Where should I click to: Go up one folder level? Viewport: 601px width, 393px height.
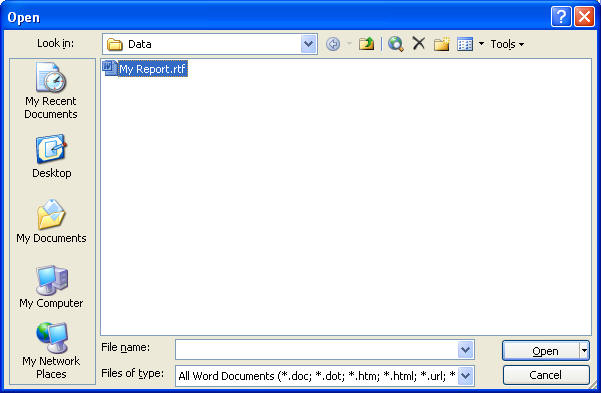(366, 44)
